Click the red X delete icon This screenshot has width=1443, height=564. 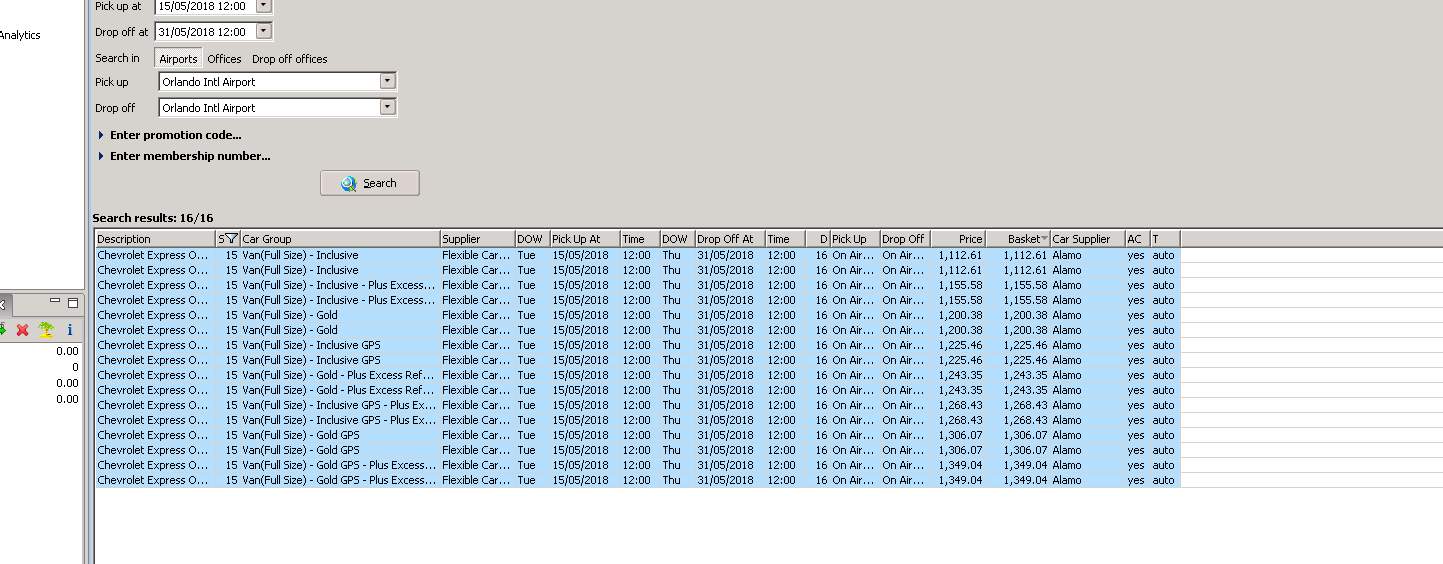(x=22, y=330)
